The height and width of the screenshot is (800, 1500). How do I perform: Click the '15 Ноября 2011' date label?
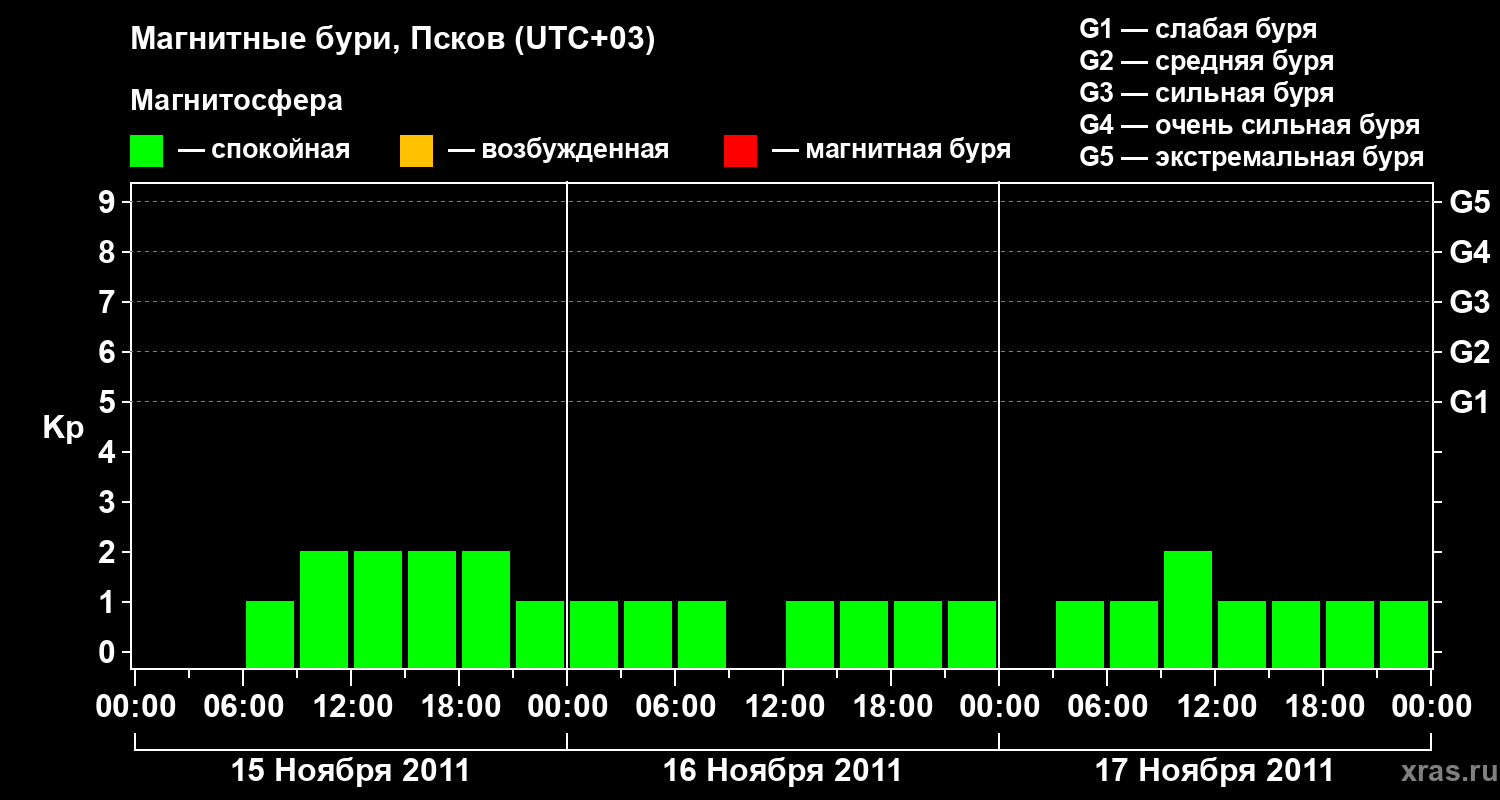350,771
